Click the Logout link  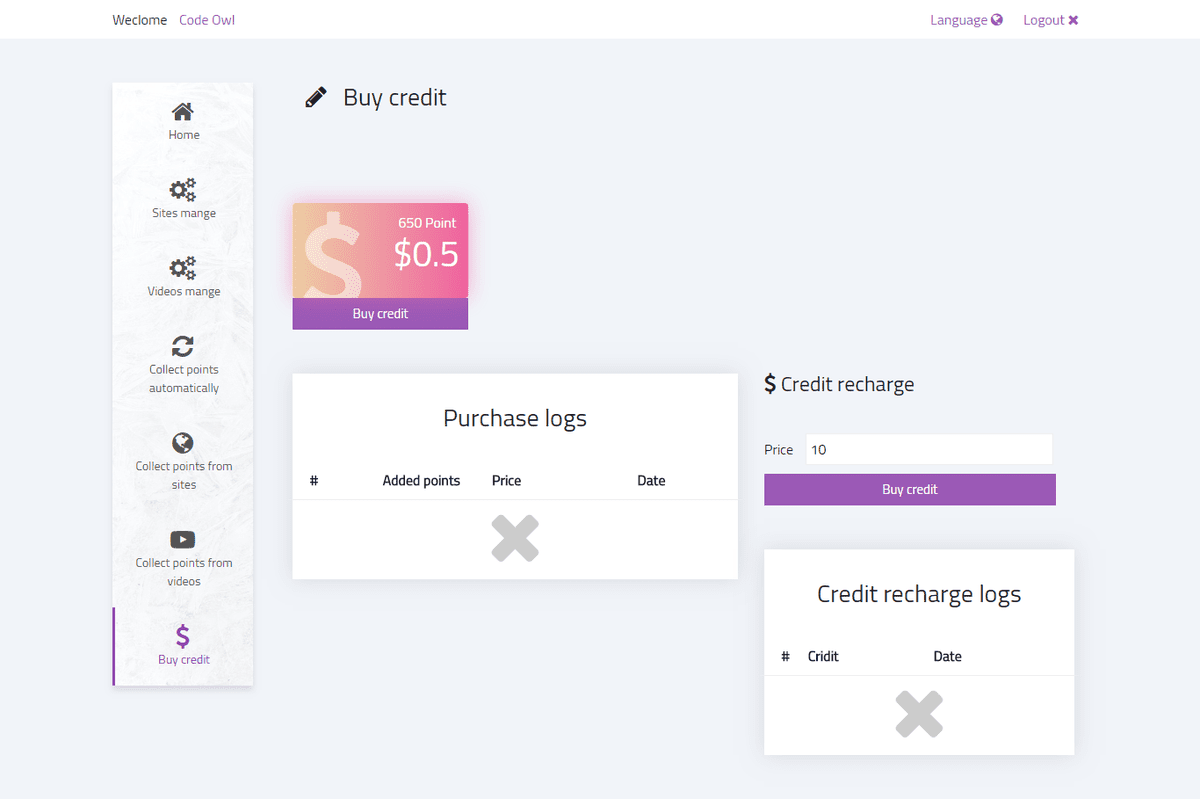(x=1043, y=19)
